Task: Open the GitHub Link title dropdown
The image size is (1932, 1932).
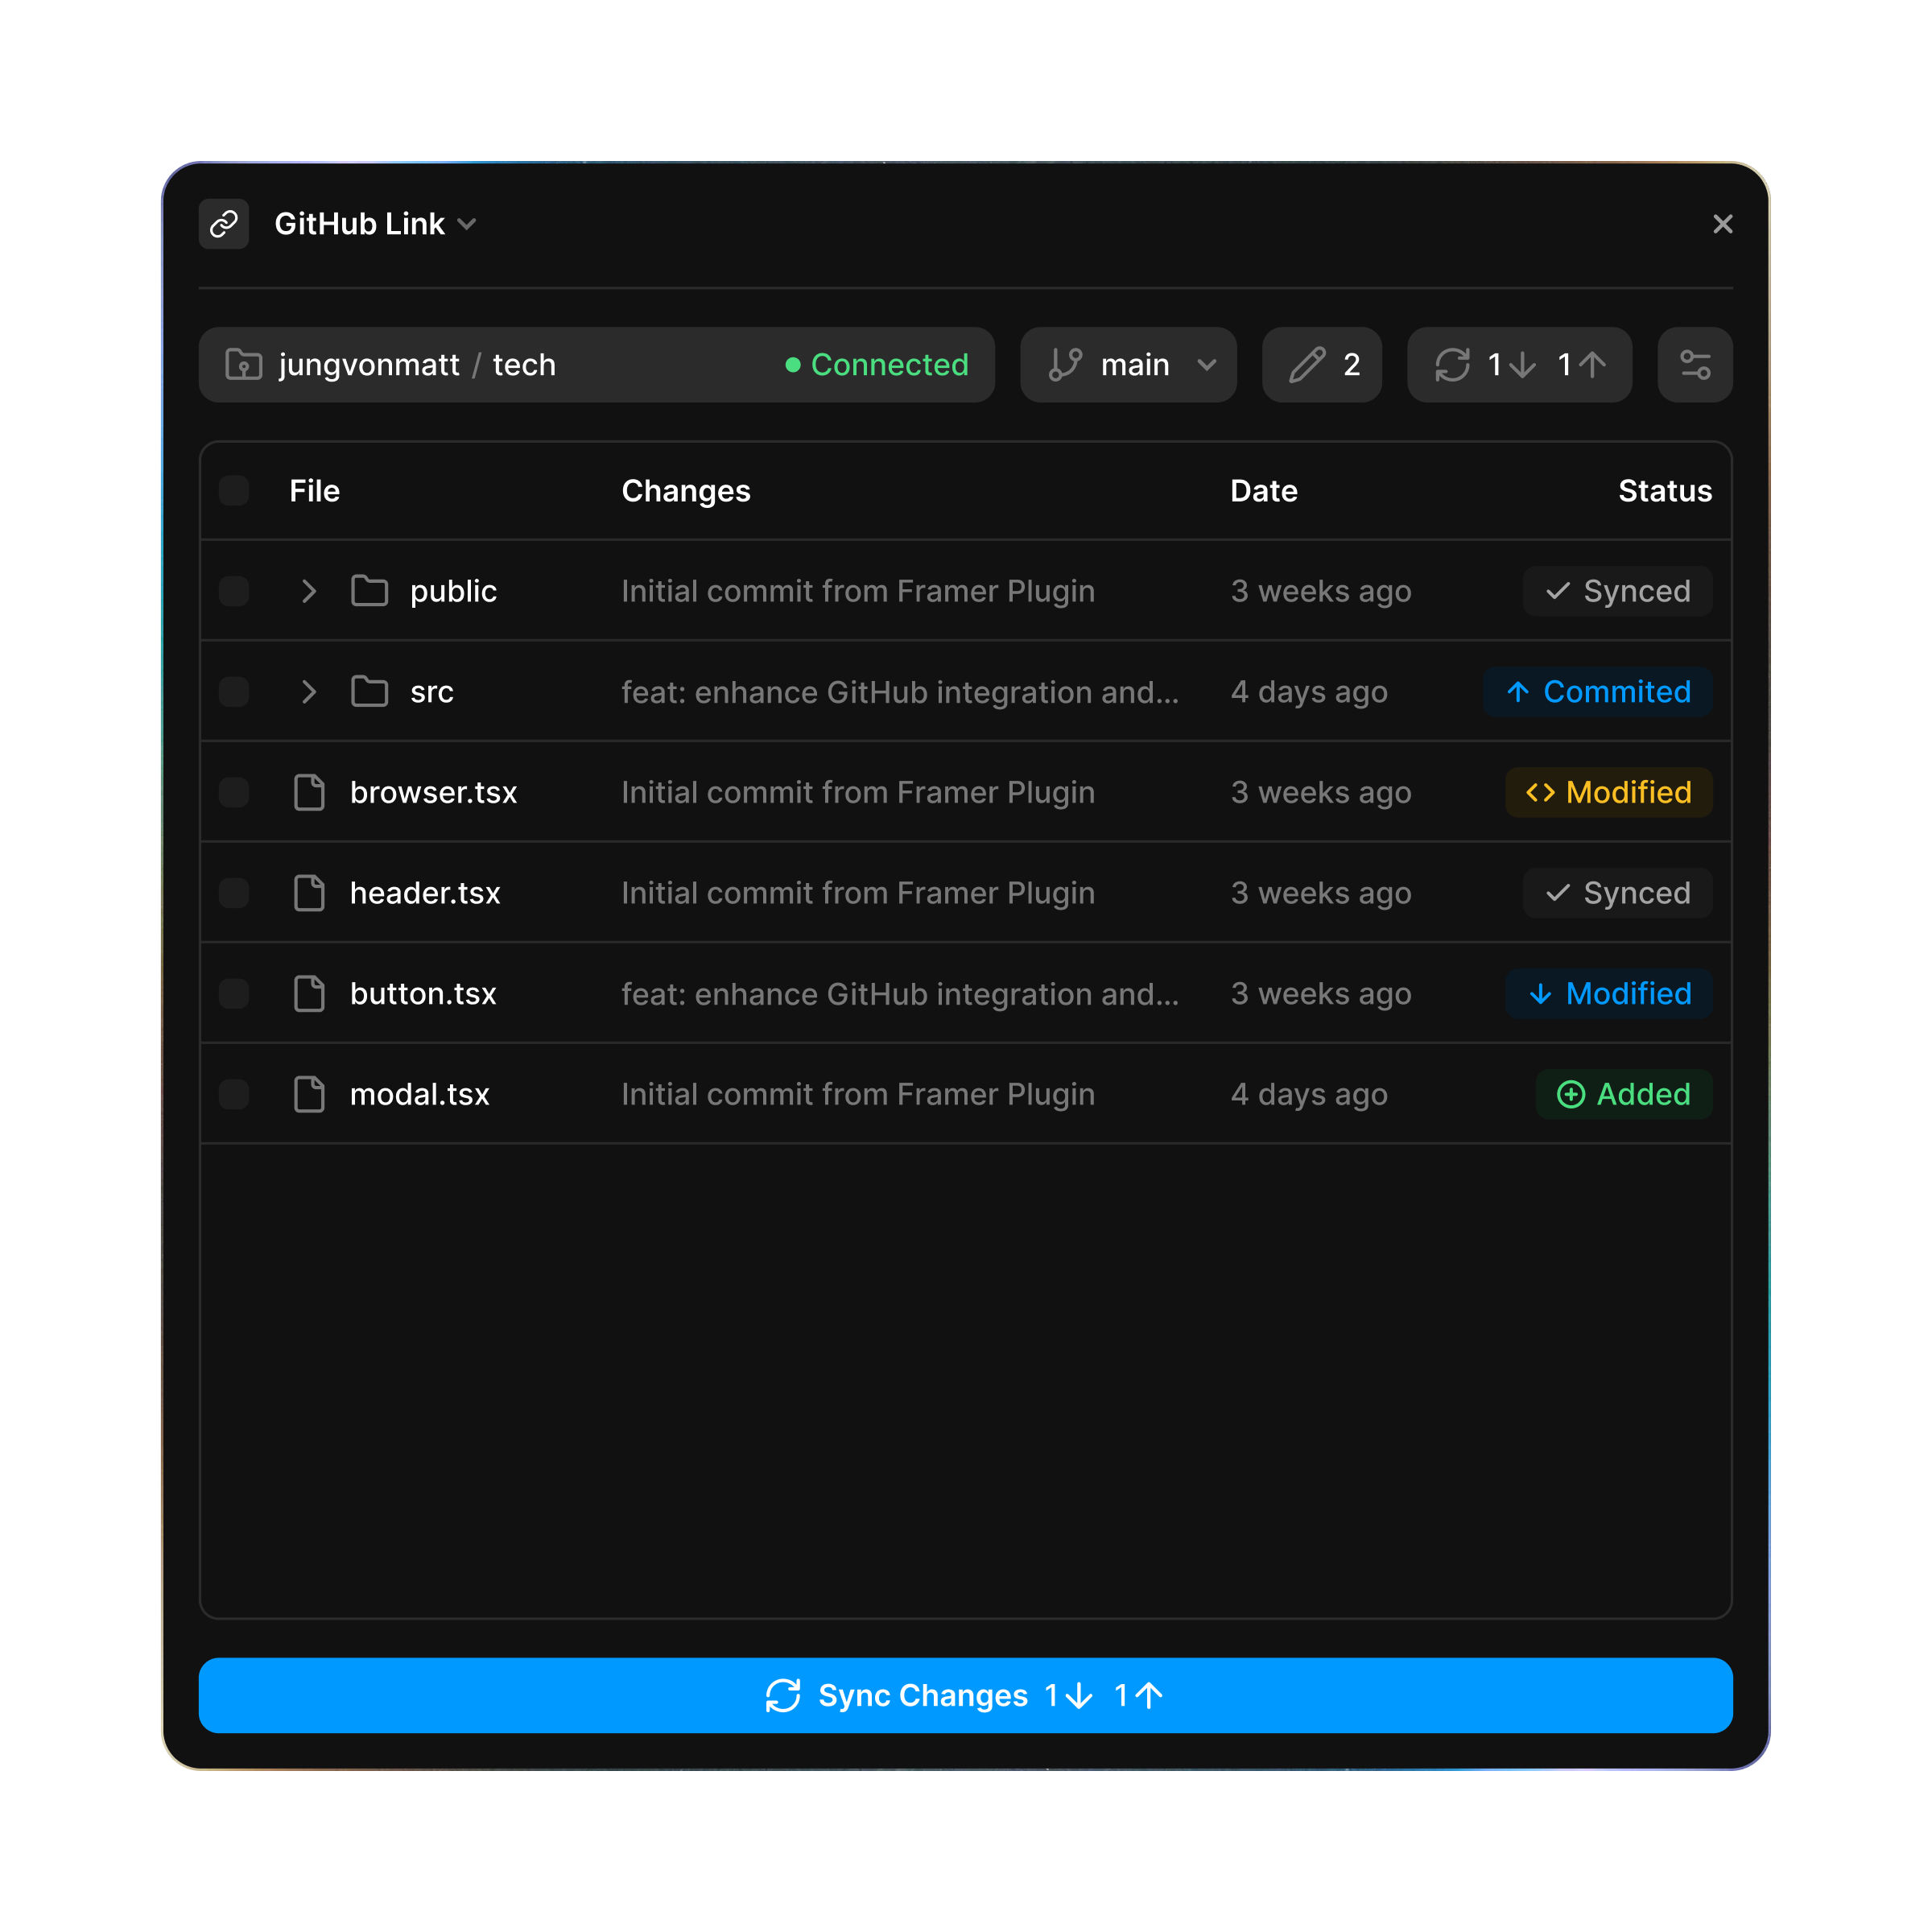Action: pos(468,224)
